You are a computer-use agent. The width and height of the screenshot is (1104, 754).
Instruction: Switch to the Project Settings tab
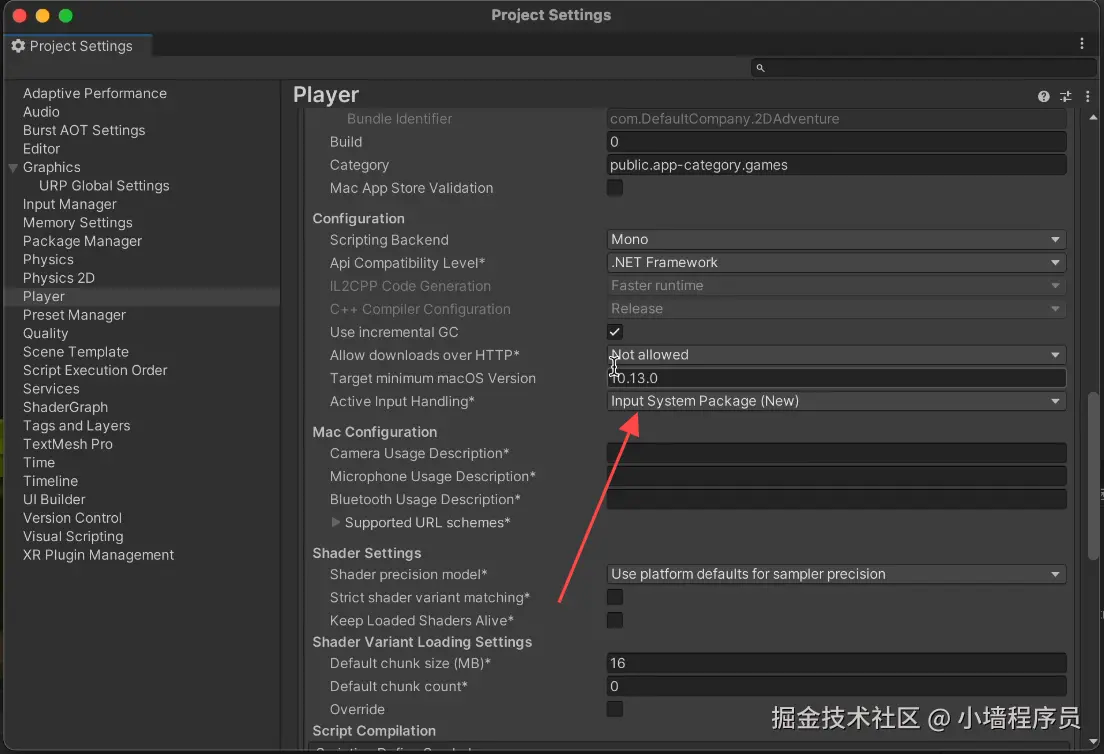pyautogui.click(x=77, y=46)
